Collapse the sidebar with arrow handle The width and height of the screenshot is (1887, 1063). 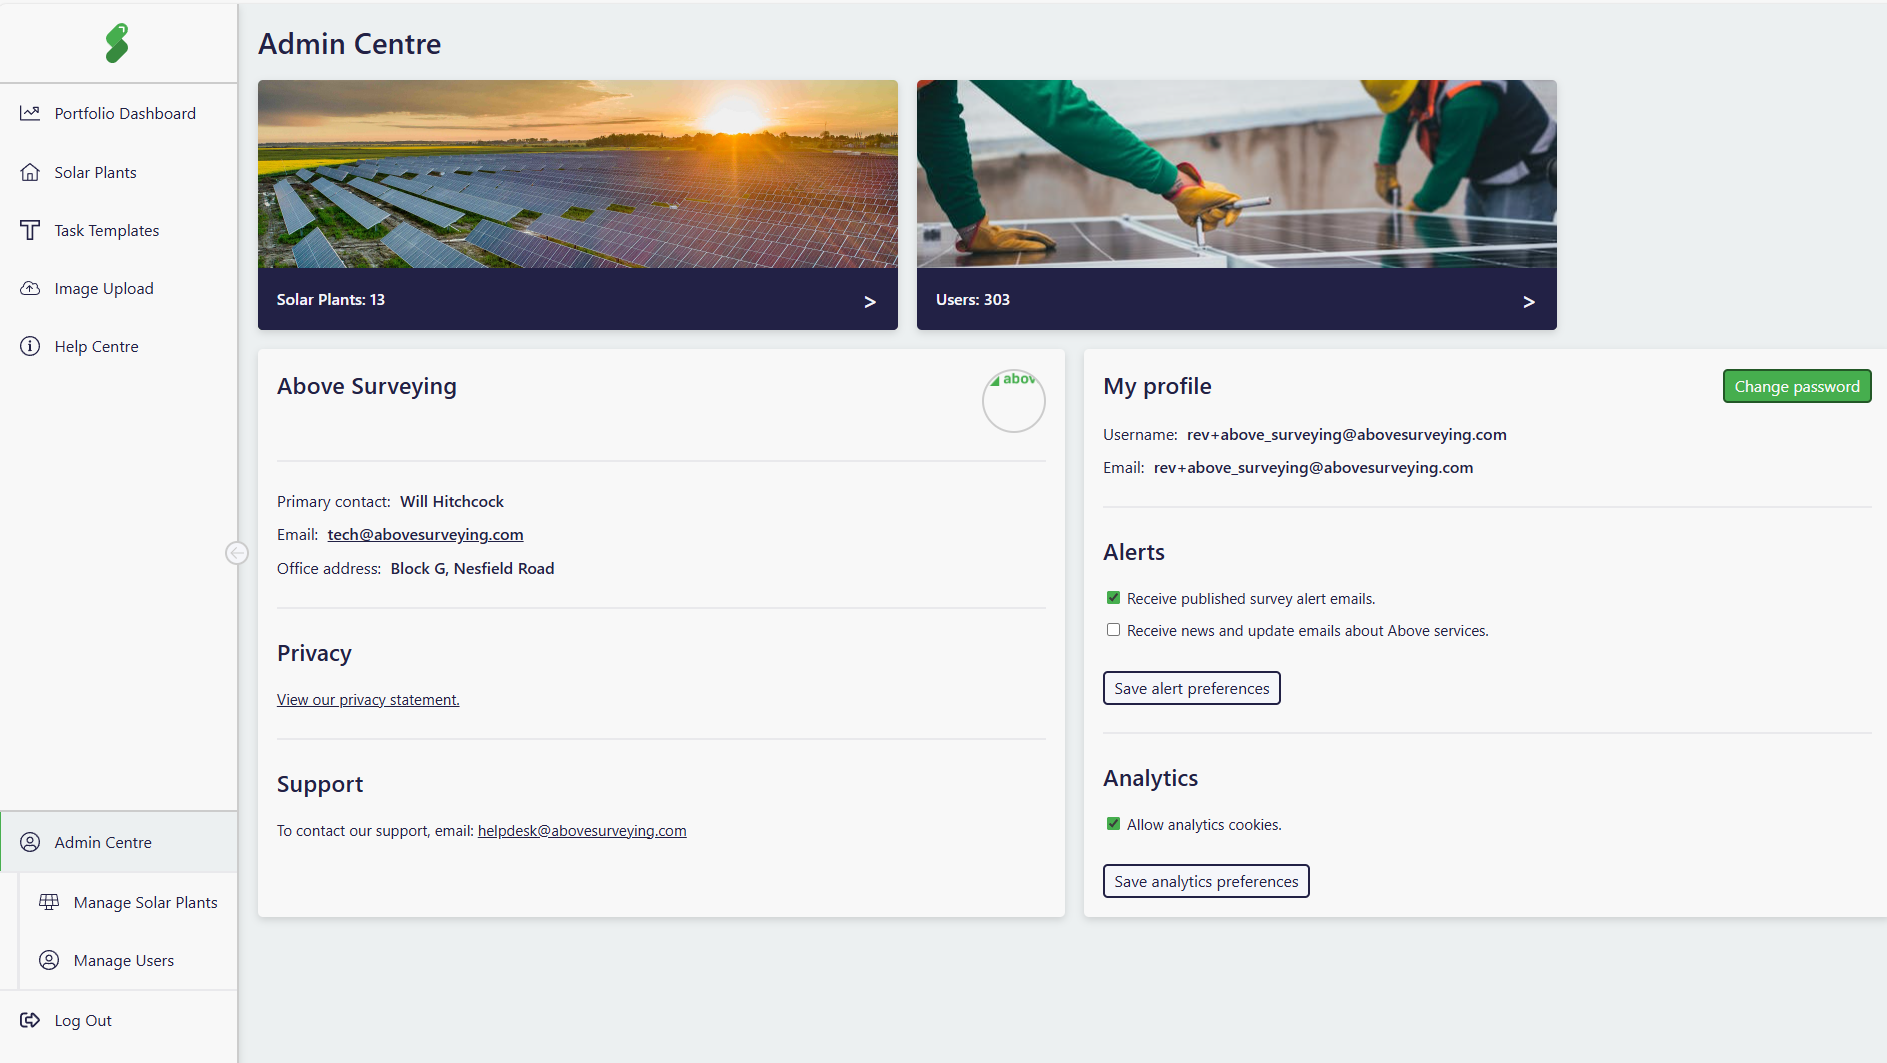coord(237,553)
